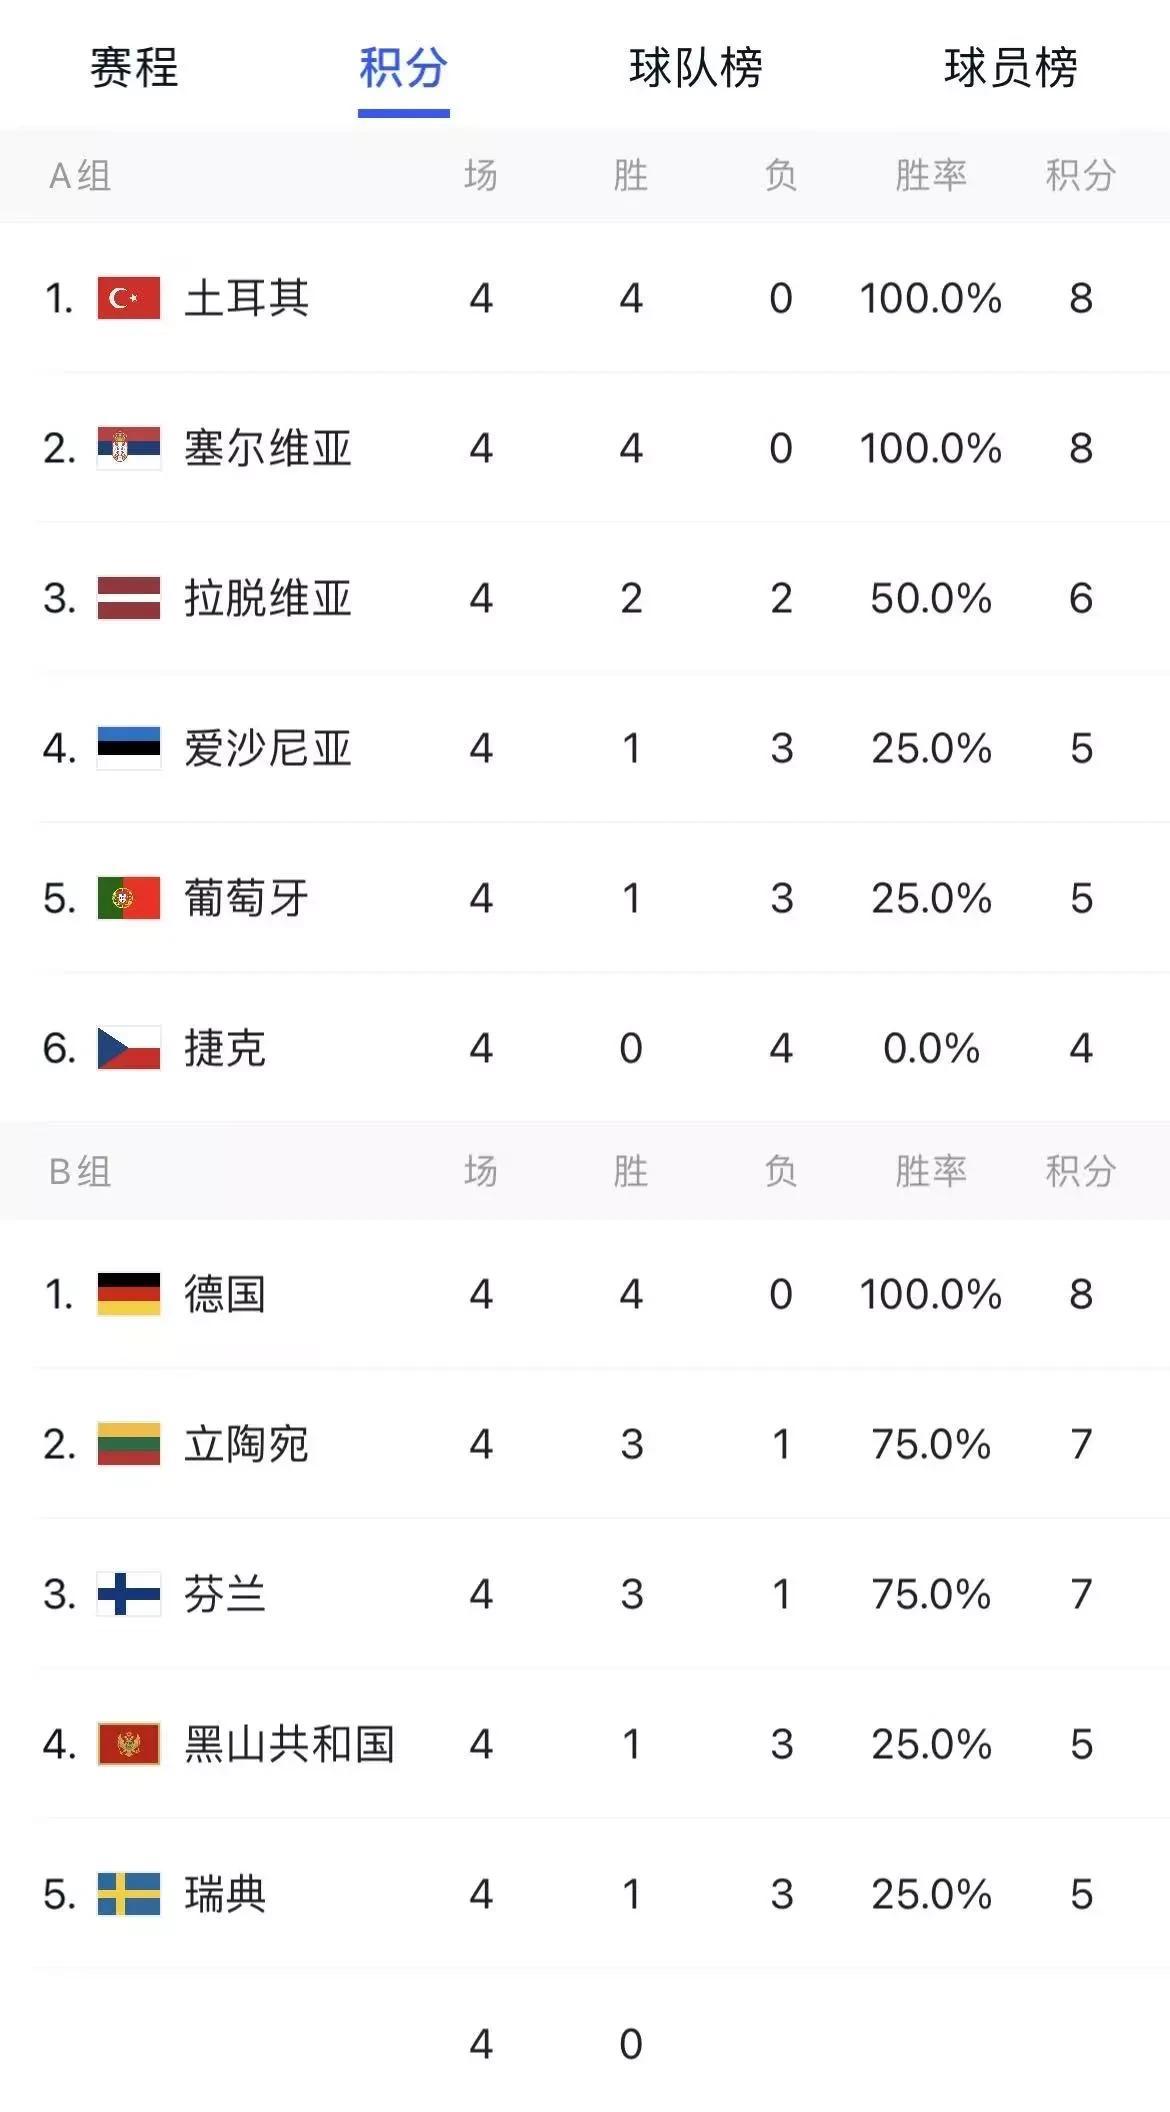Select the B组 group header
The height and width of the screenshot is (2112, 1170).
pos(80,1171)
